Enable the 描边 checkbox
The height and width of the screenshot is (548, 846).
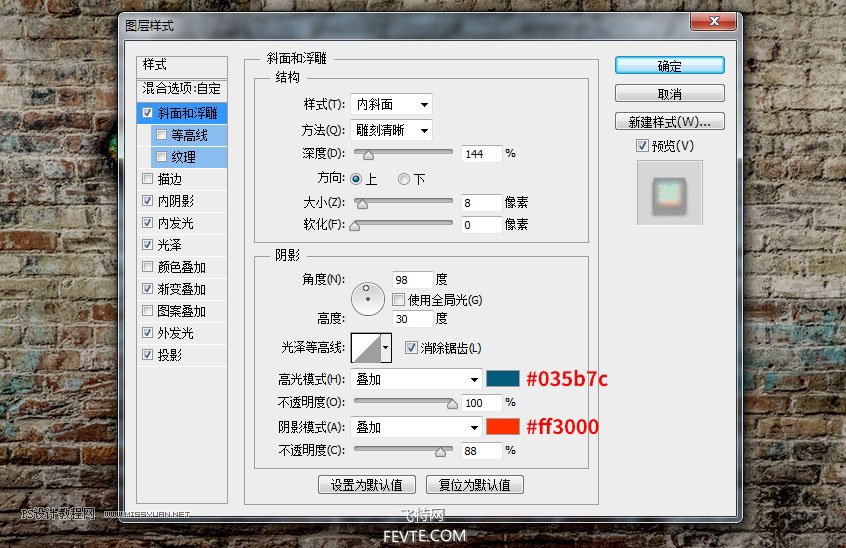(147, 179)
